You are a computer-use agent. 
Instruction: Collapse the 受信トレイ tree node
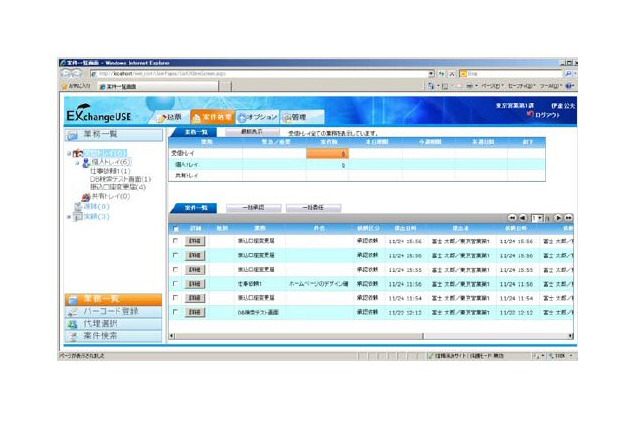pyautogui.click(x=69, y=153)
